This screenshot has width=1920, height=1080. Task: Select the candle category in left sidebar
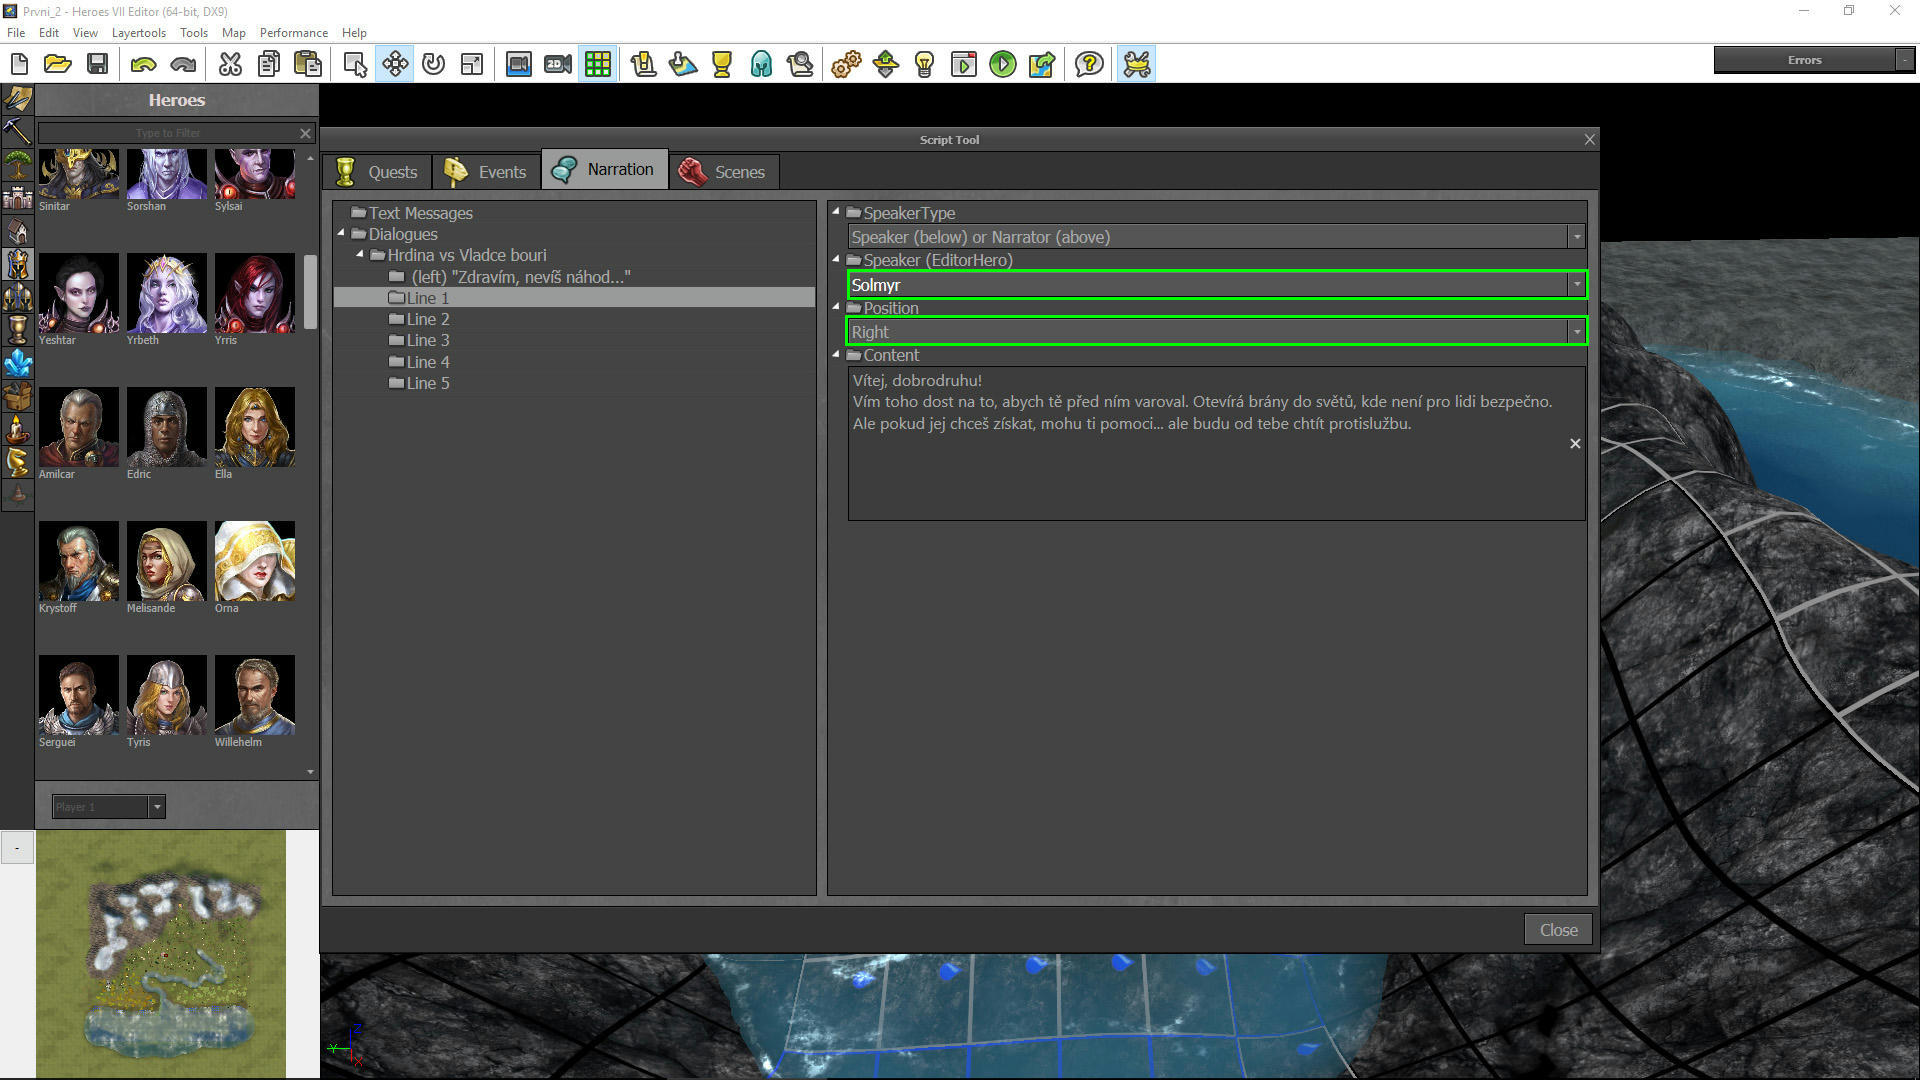(17, 428)
